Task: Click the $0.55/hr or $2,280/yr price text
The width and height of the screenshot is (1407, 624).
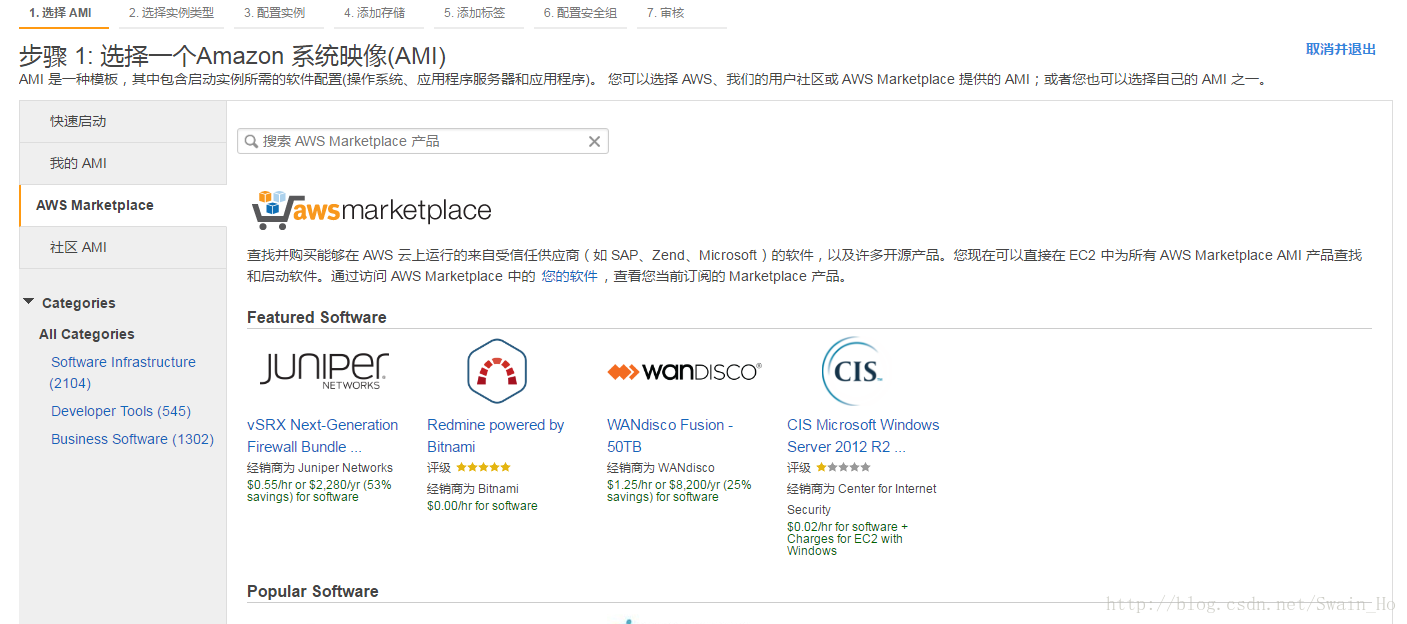Action: pos(319,491)
